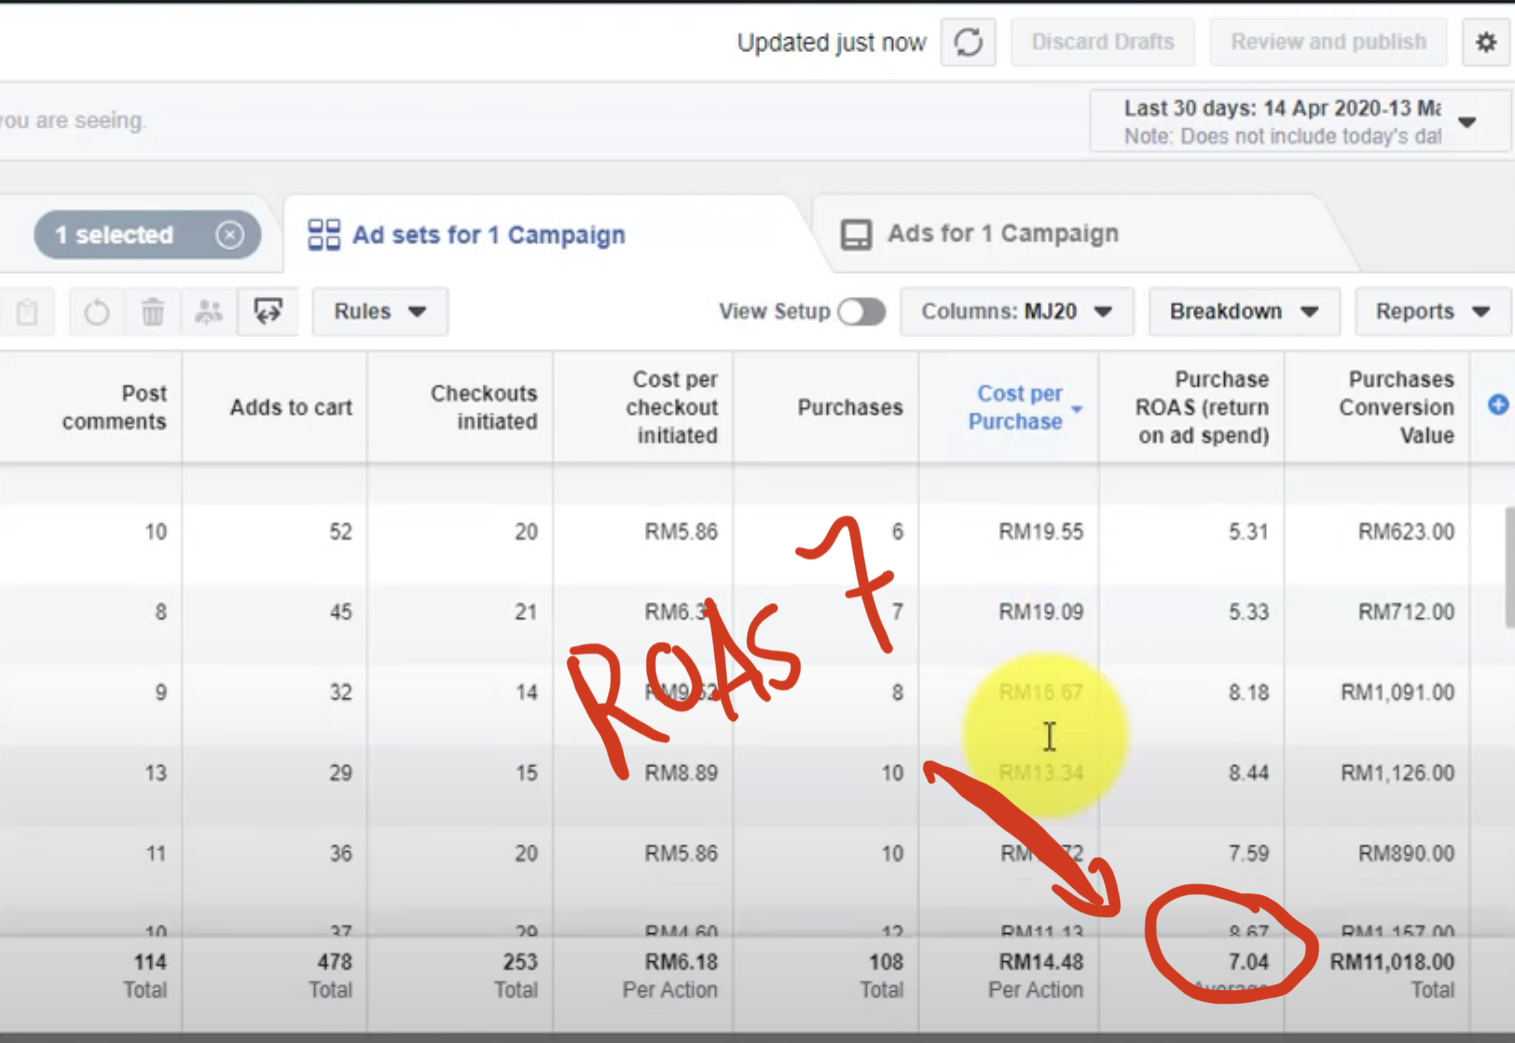Screen dimensions: 1515x1043
Task: Add a column with blue plus icon
Action: [x=1498, y=405]
